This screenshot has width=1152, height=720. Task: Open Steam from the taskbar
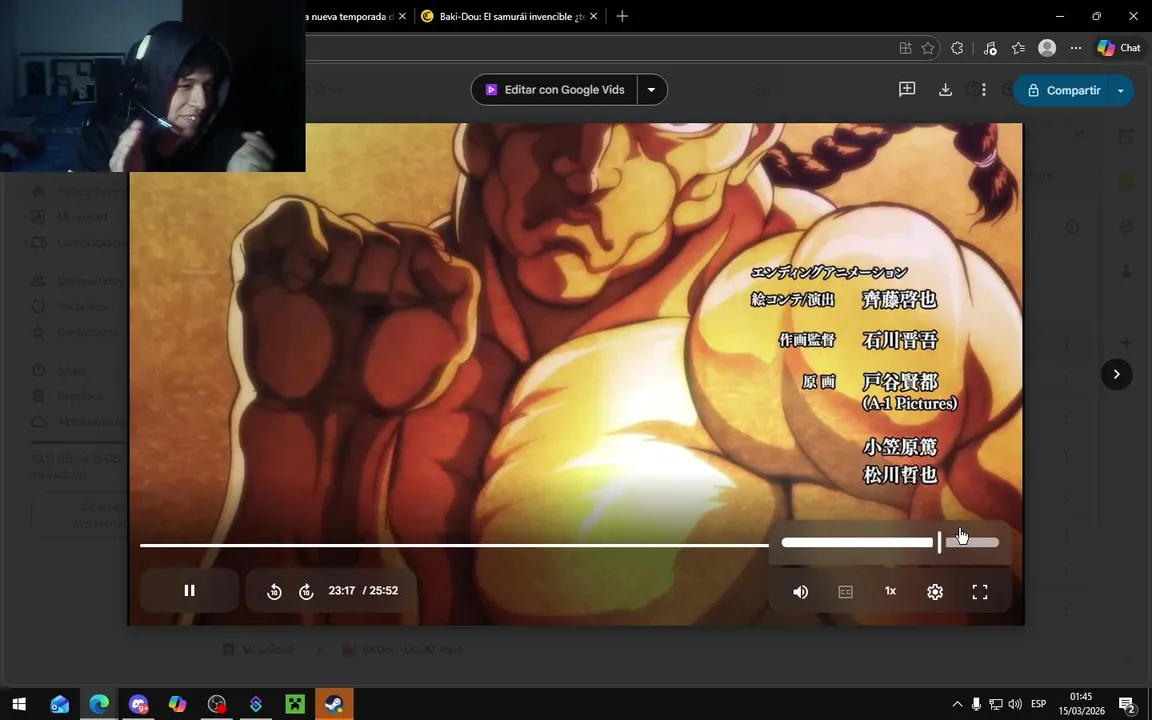tap(334, 704)
